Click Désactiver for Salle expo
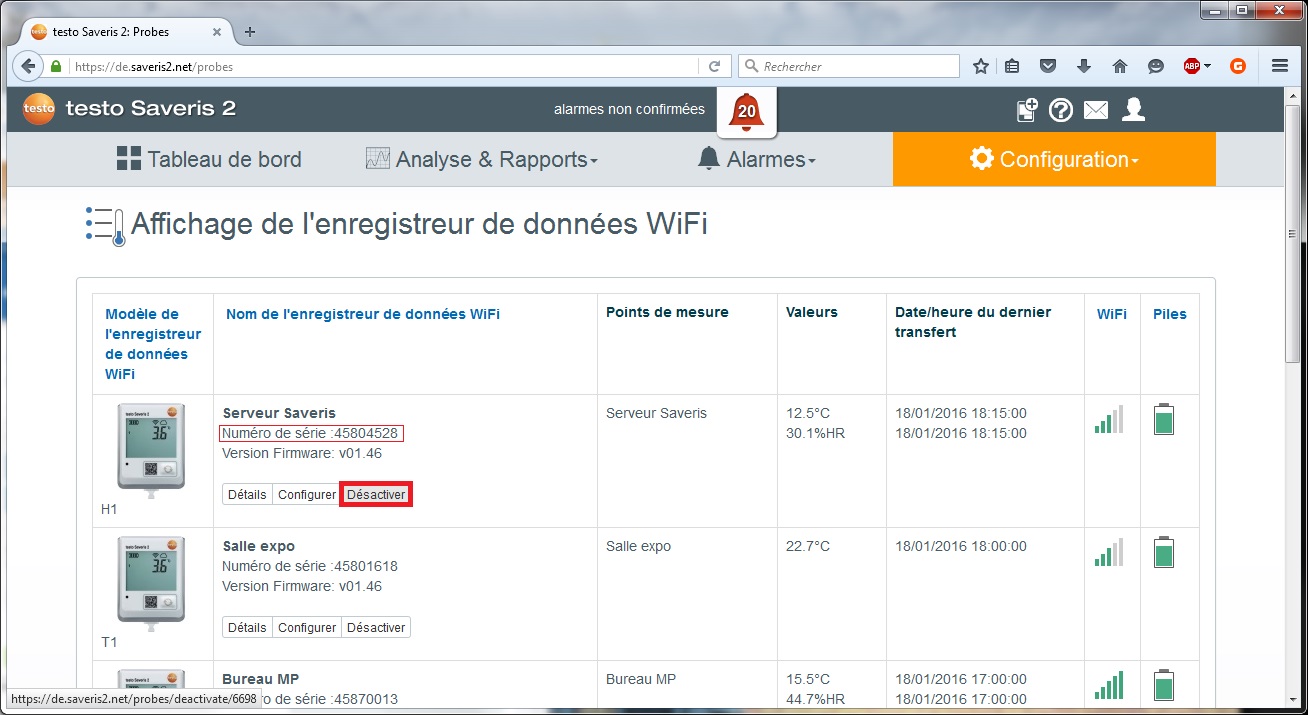1308x715 pixels. (x=376, y=628)
